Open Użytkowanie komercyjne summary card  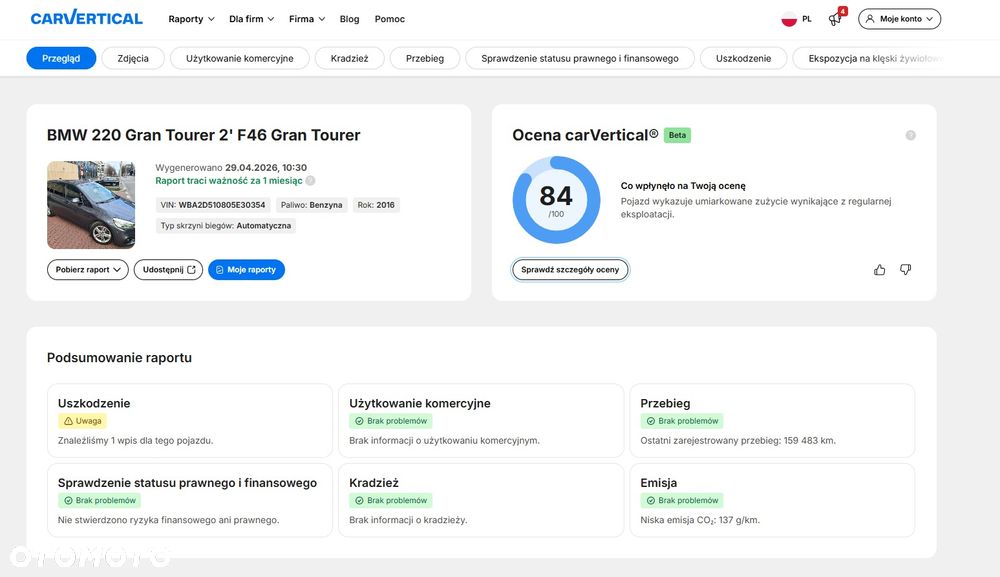[481, 421]
